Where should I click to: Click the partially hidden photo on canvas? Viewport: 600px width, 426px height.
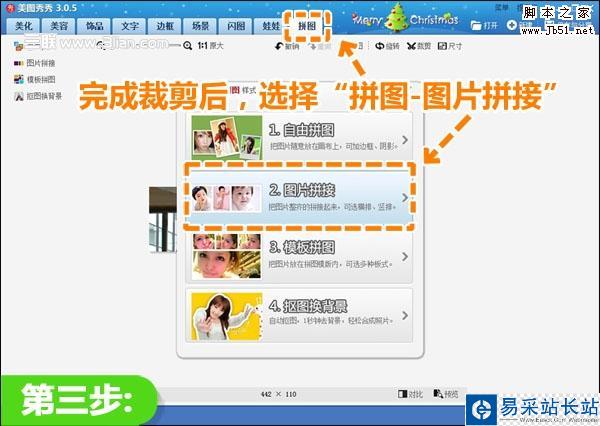click(x=163, y=220)
